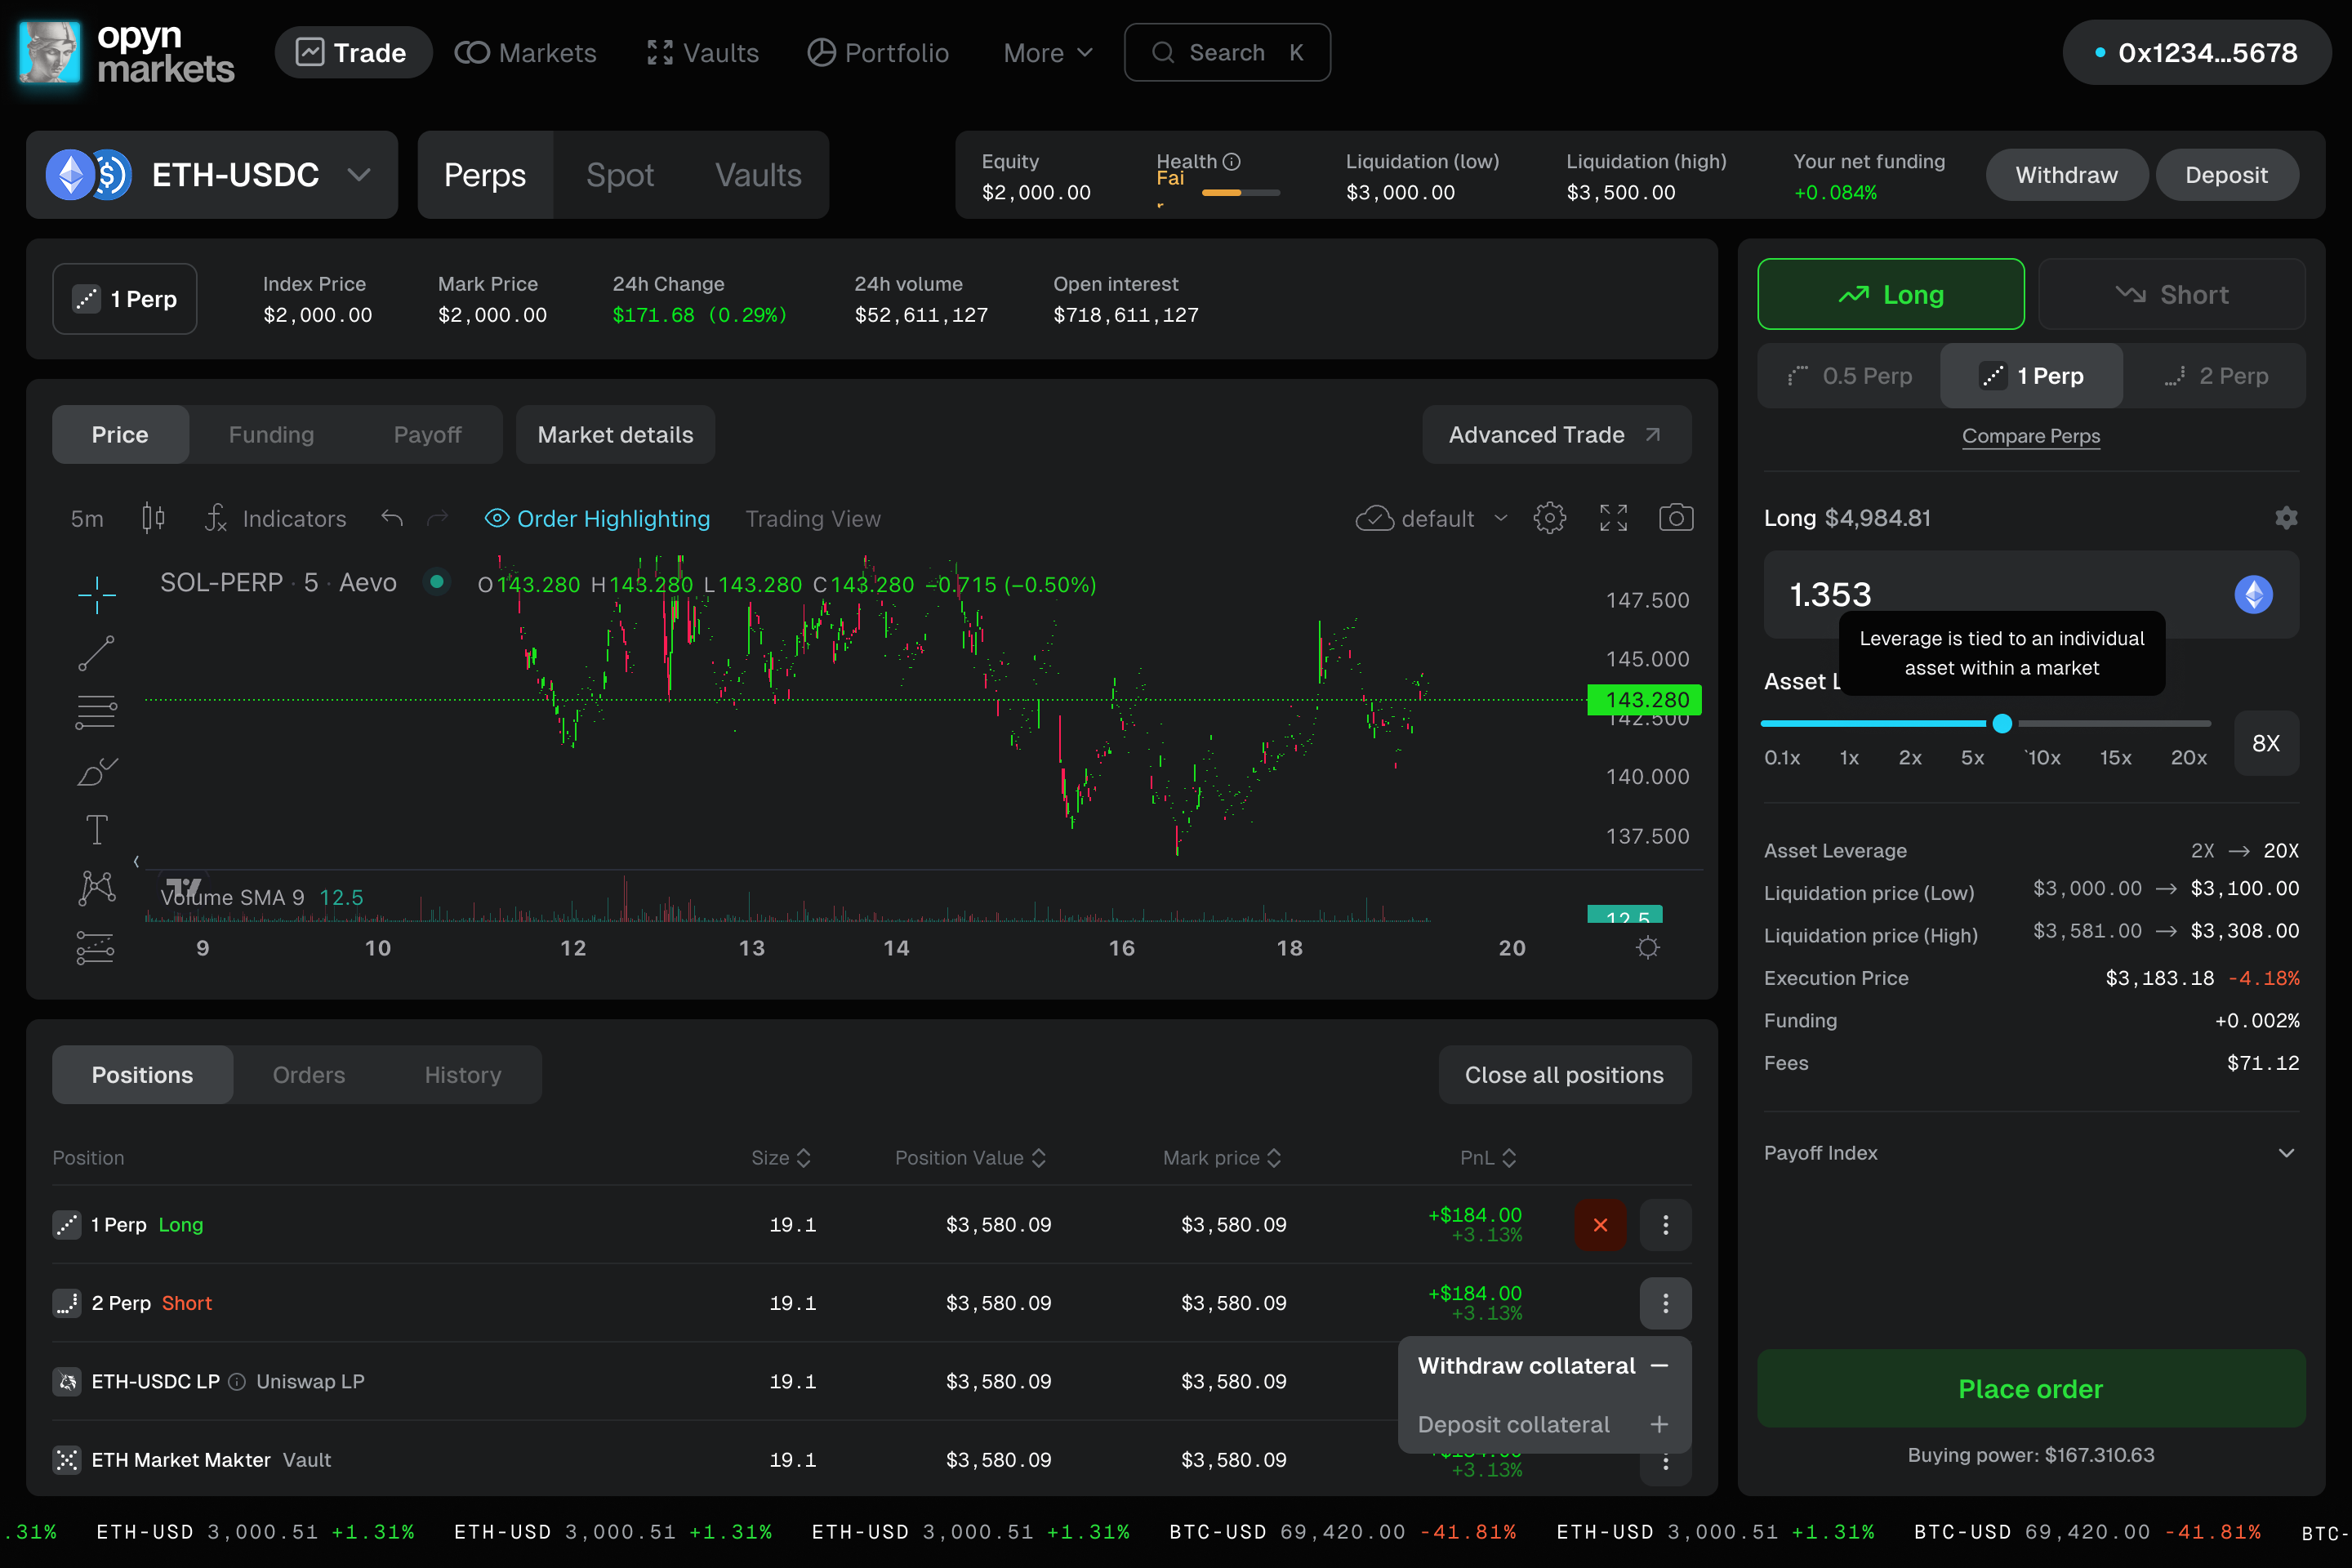Switch market type to Perps
Image resolution: width=2352 pixels, height=1568 pixels.
click(x=485, y=175)
